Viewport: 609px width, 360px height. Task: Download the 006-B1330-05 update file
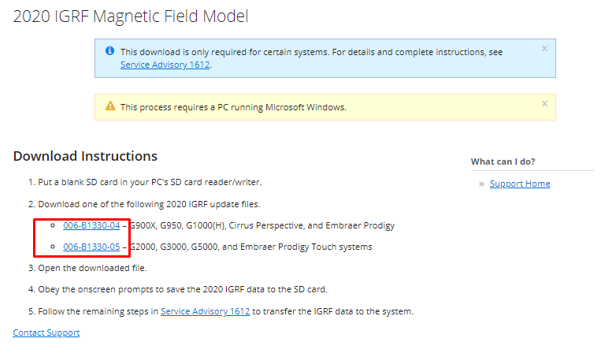coord(91,247)
